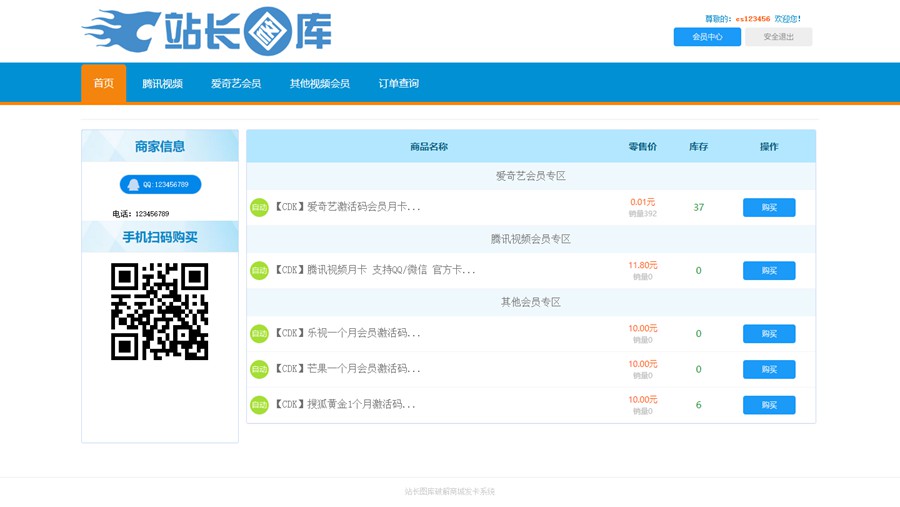900x507 pixels.
Task: Click green 自动 icon beside 腾讯视频月卡
Action: (x=259, y=271)
